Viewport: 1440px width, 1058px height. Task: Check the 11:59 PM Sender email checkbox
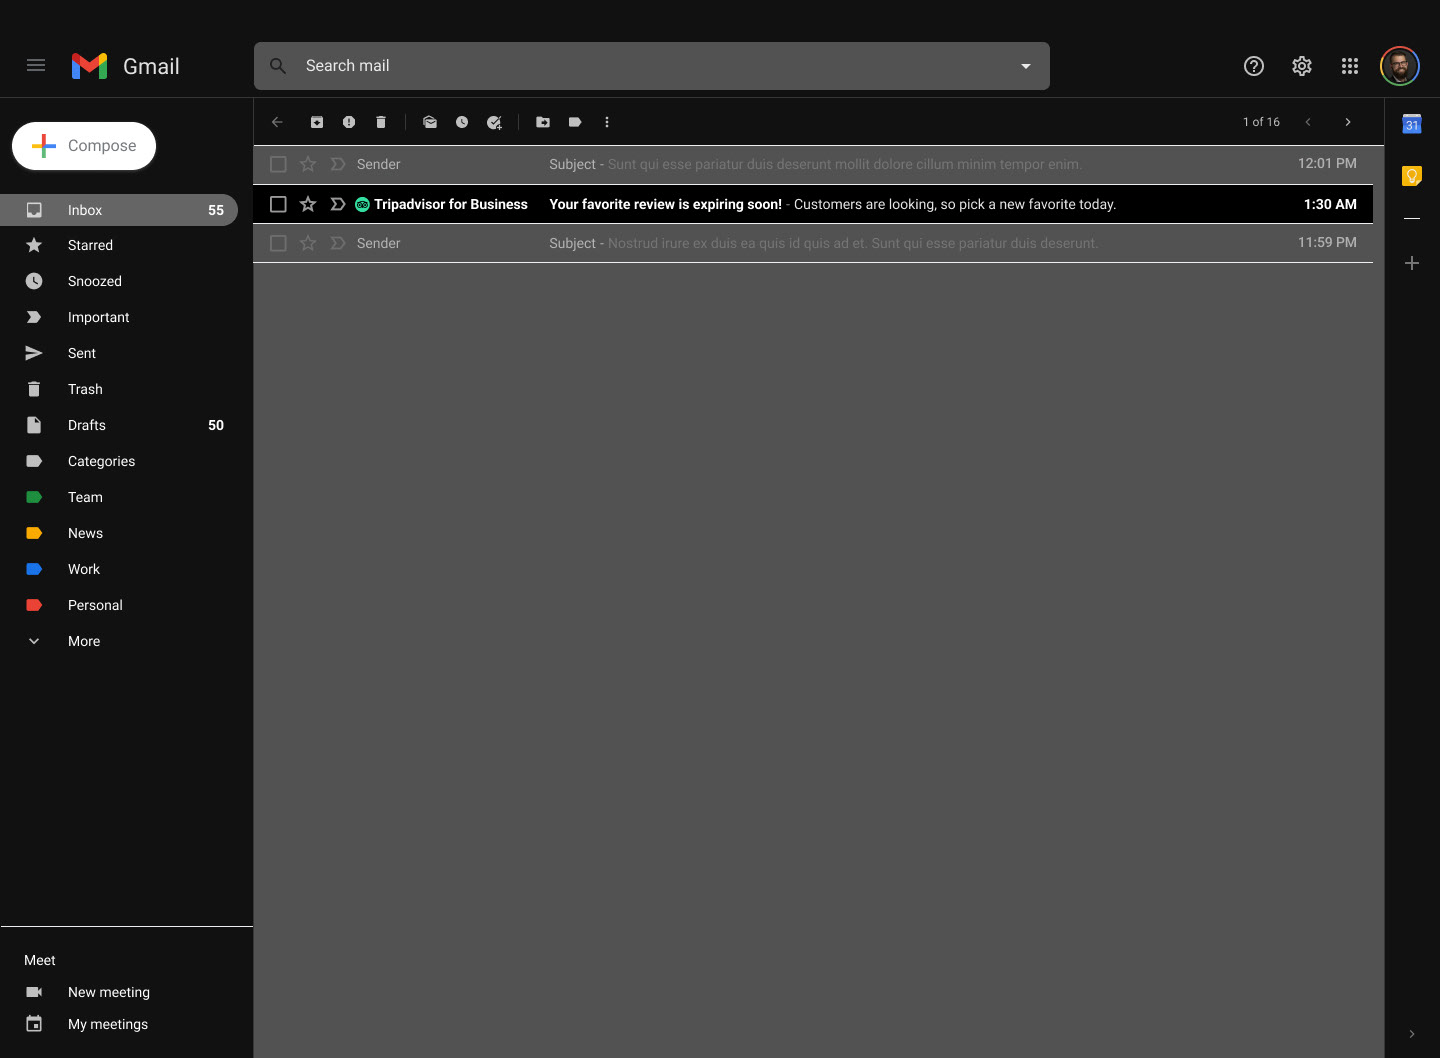point(278,243)
